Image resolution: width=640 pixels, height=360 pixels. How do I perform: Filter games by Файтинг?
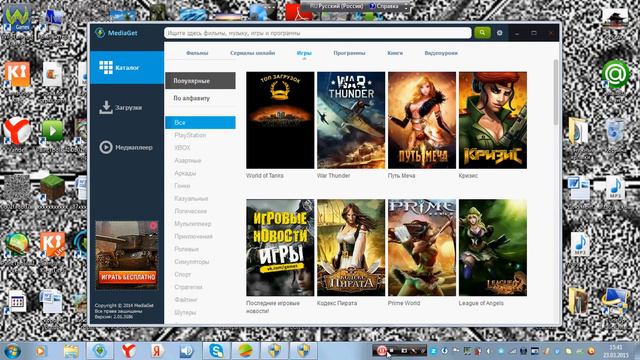pos(186,300)
